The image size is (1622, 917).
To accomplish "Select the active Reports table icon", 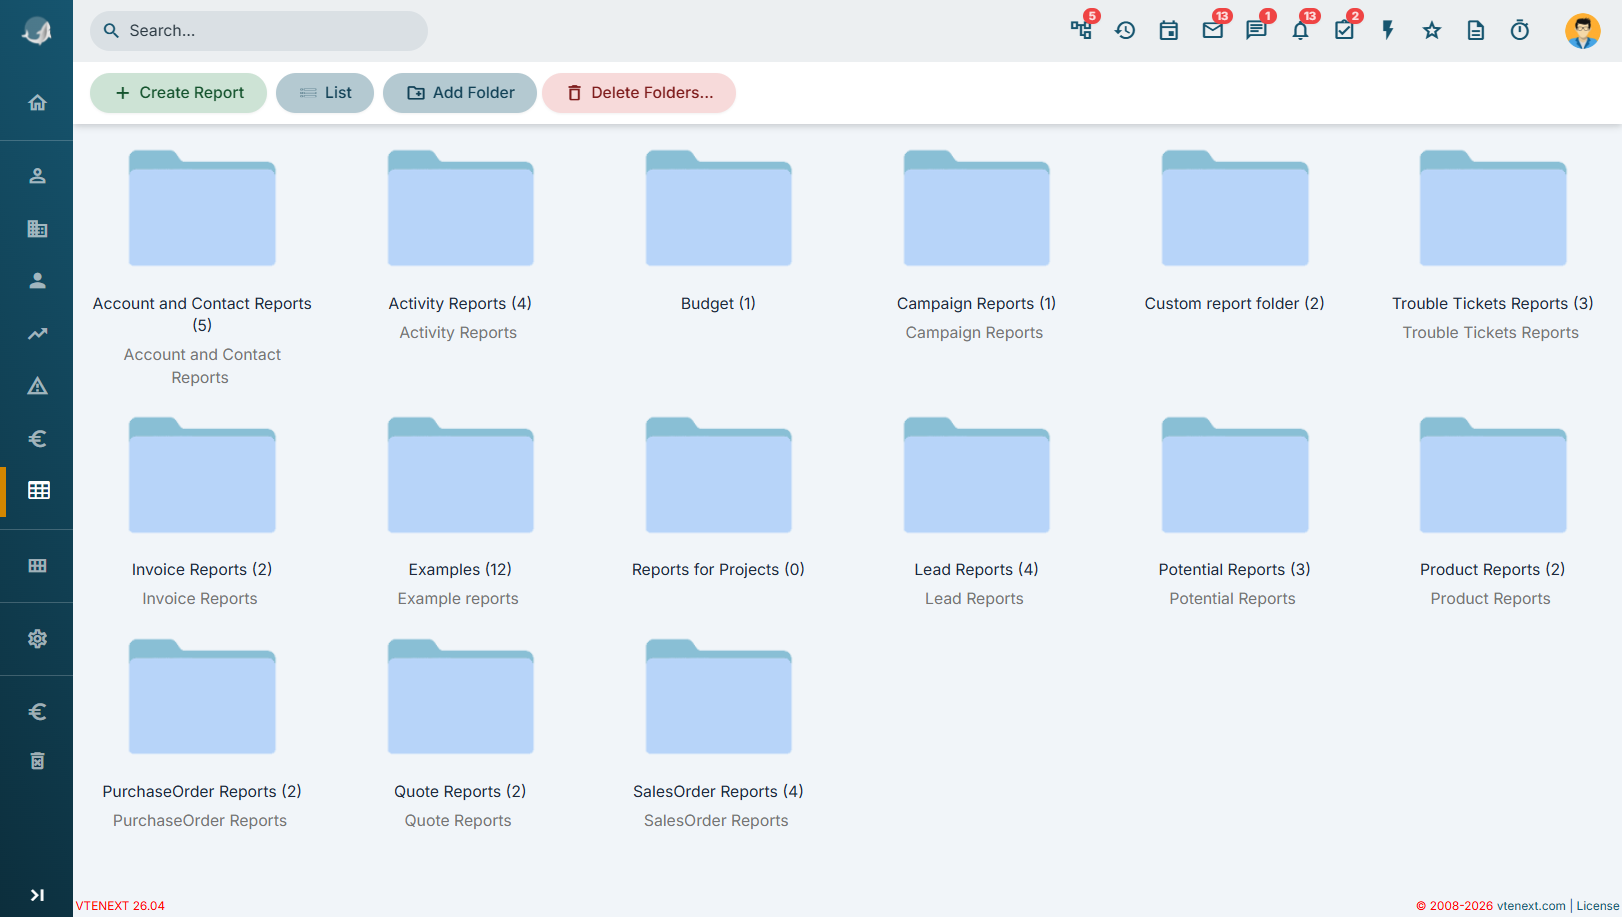I will coord(38,490).
